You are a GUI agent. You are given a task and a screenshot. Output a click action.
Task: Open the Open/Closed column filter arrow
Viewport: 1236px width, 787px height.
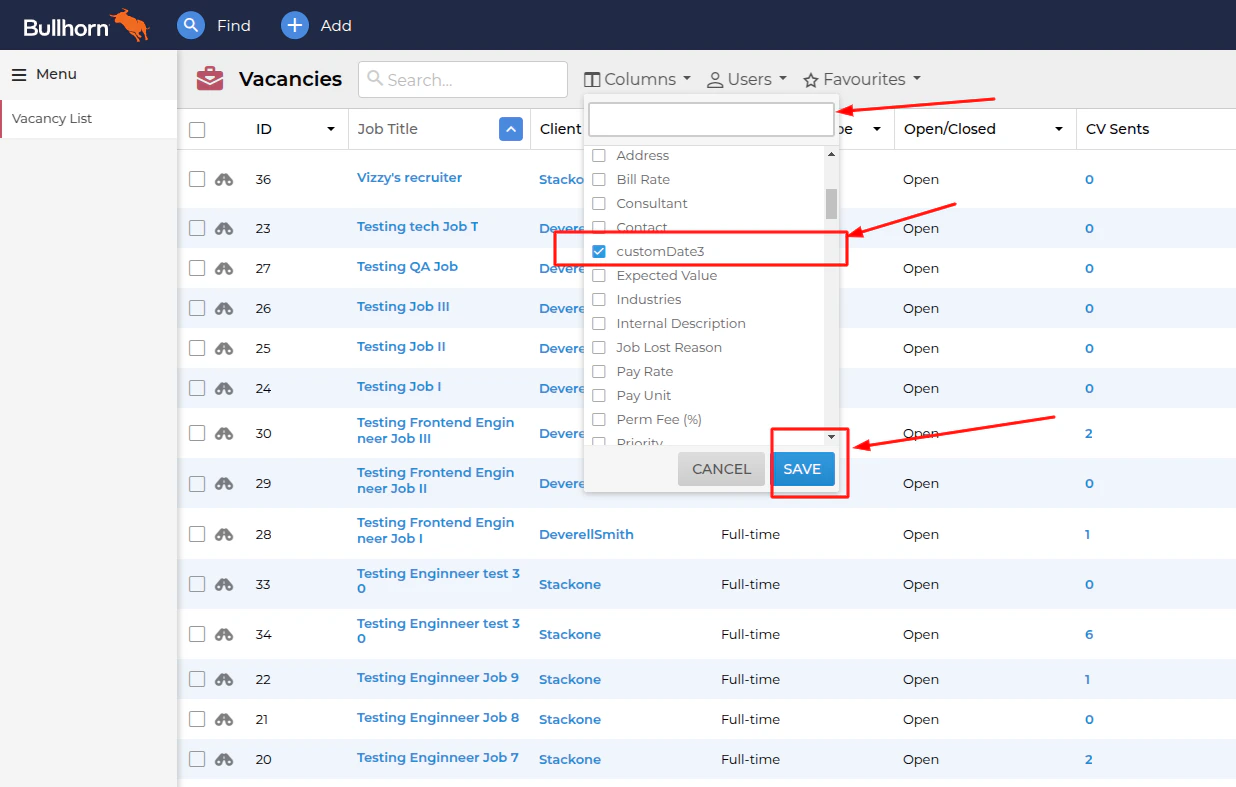pos(1059,129)
